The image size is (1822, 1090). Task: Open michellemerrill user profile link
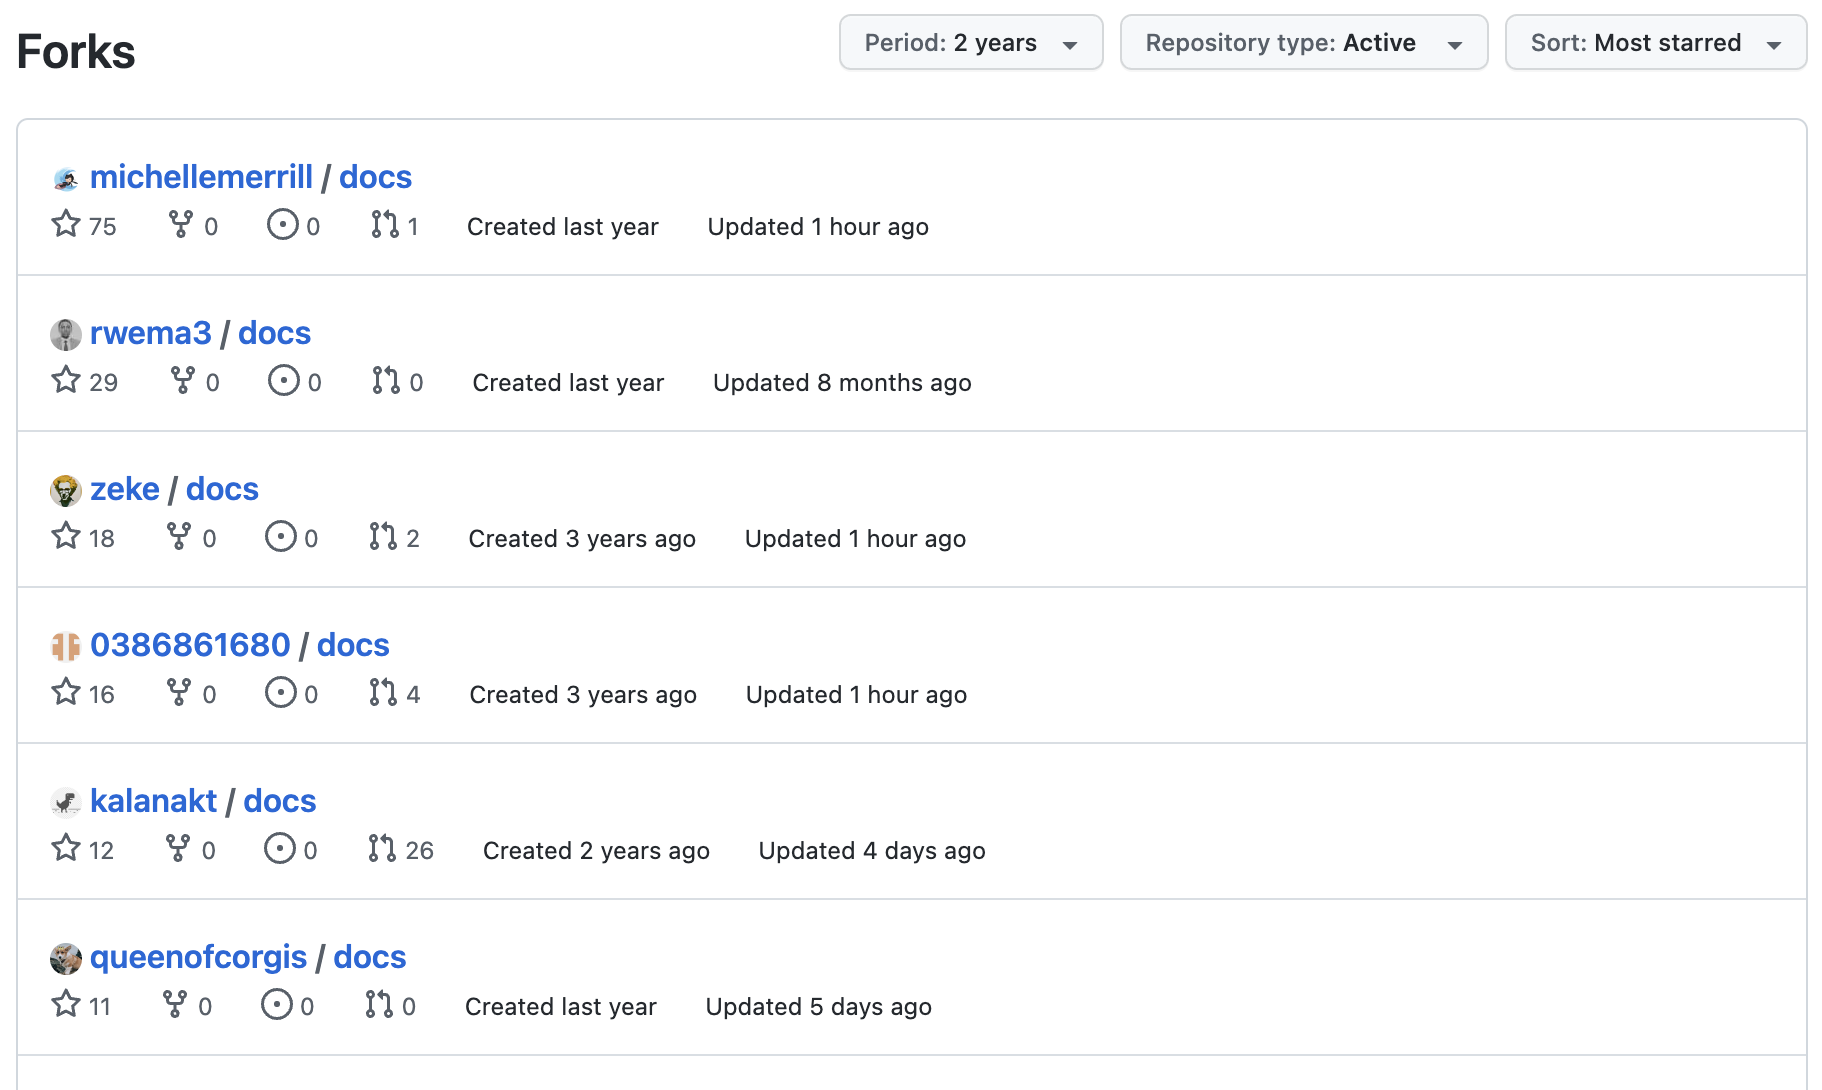(x=201, y=177)
